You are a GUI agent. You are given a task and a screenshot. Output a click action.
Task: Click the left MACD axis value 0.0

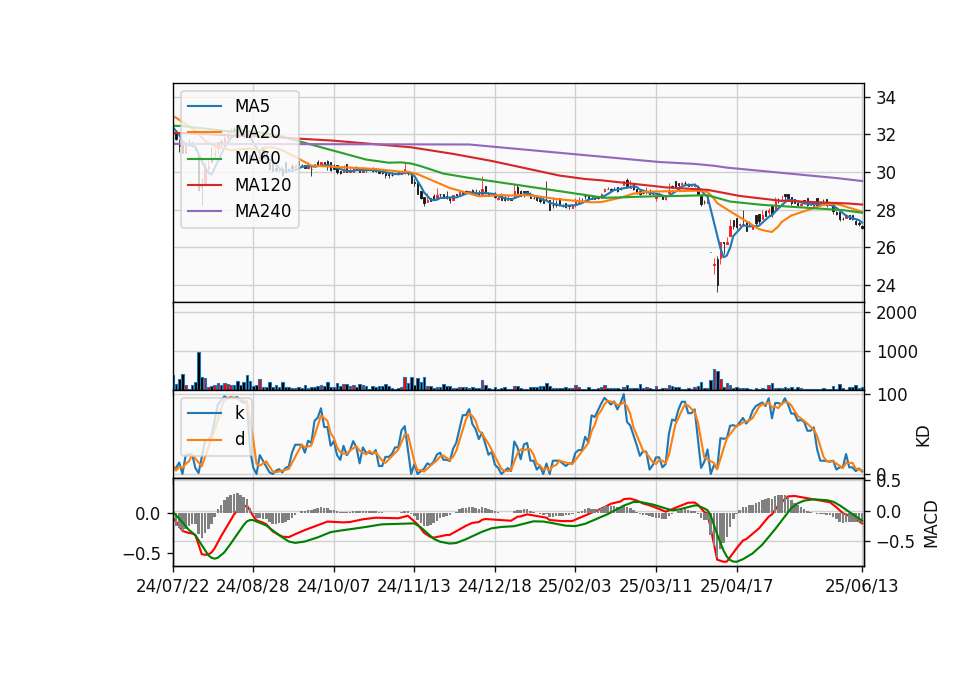[148, 514]
